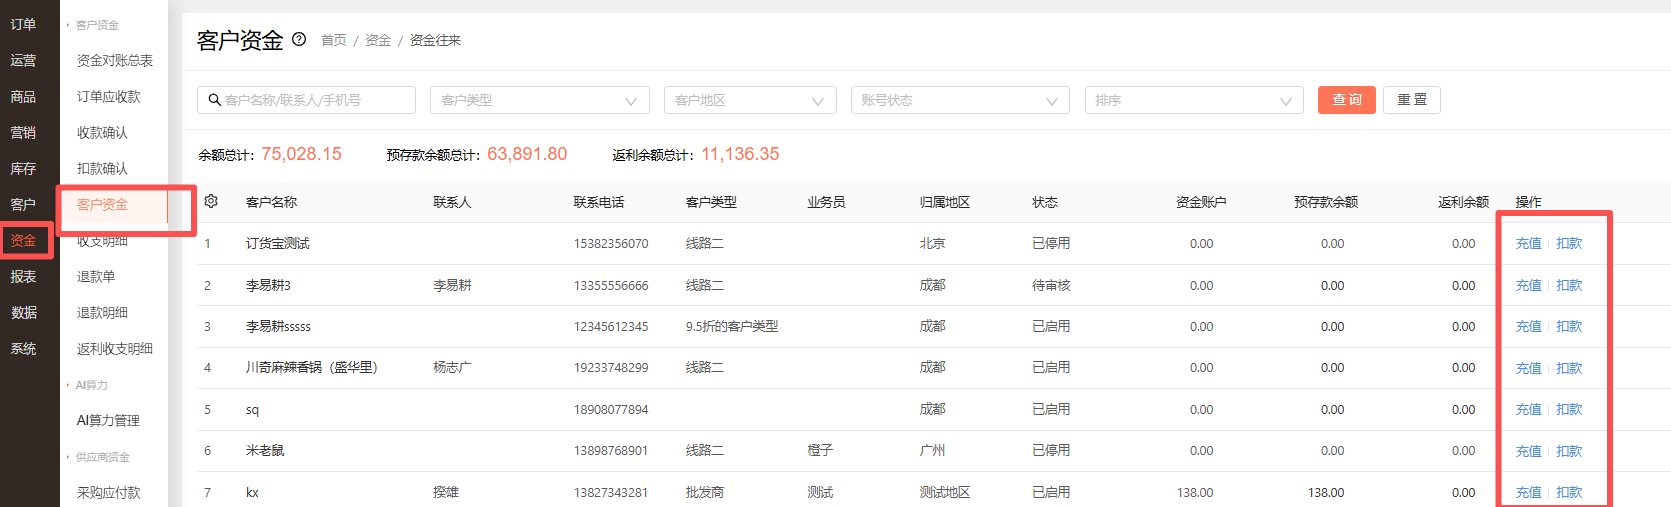1671x507 pixels.
Task: Click phone number 13355556666
Action: [x=611, y=286]
